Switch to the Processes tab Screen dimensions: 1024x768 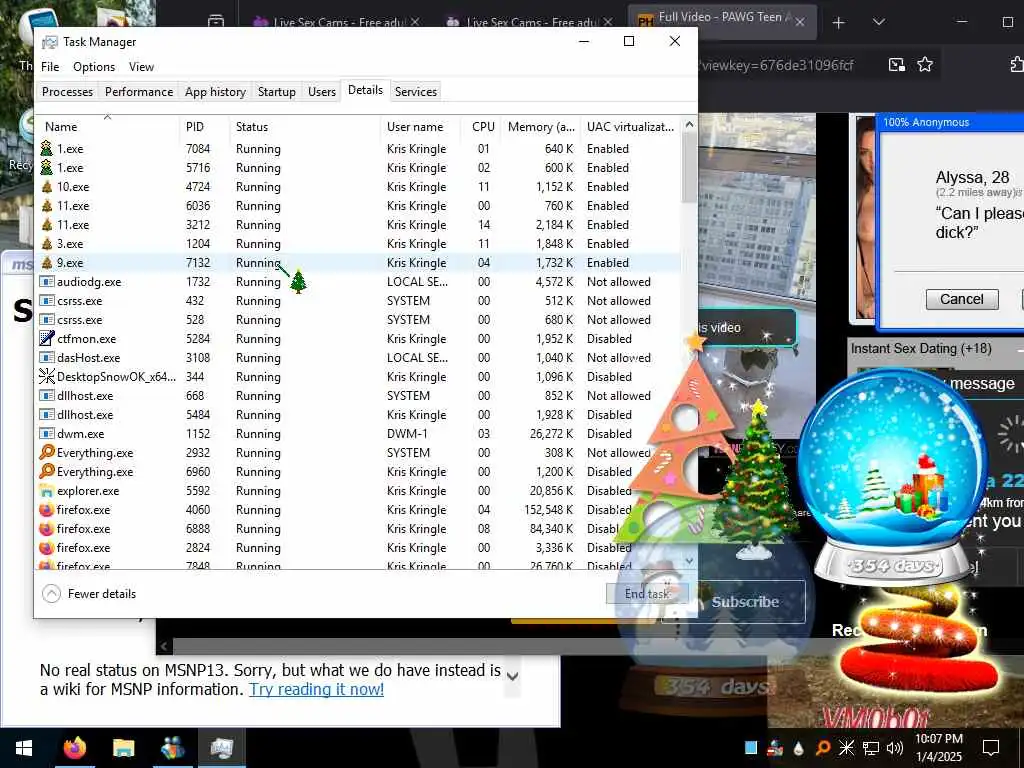pos(67,91)
